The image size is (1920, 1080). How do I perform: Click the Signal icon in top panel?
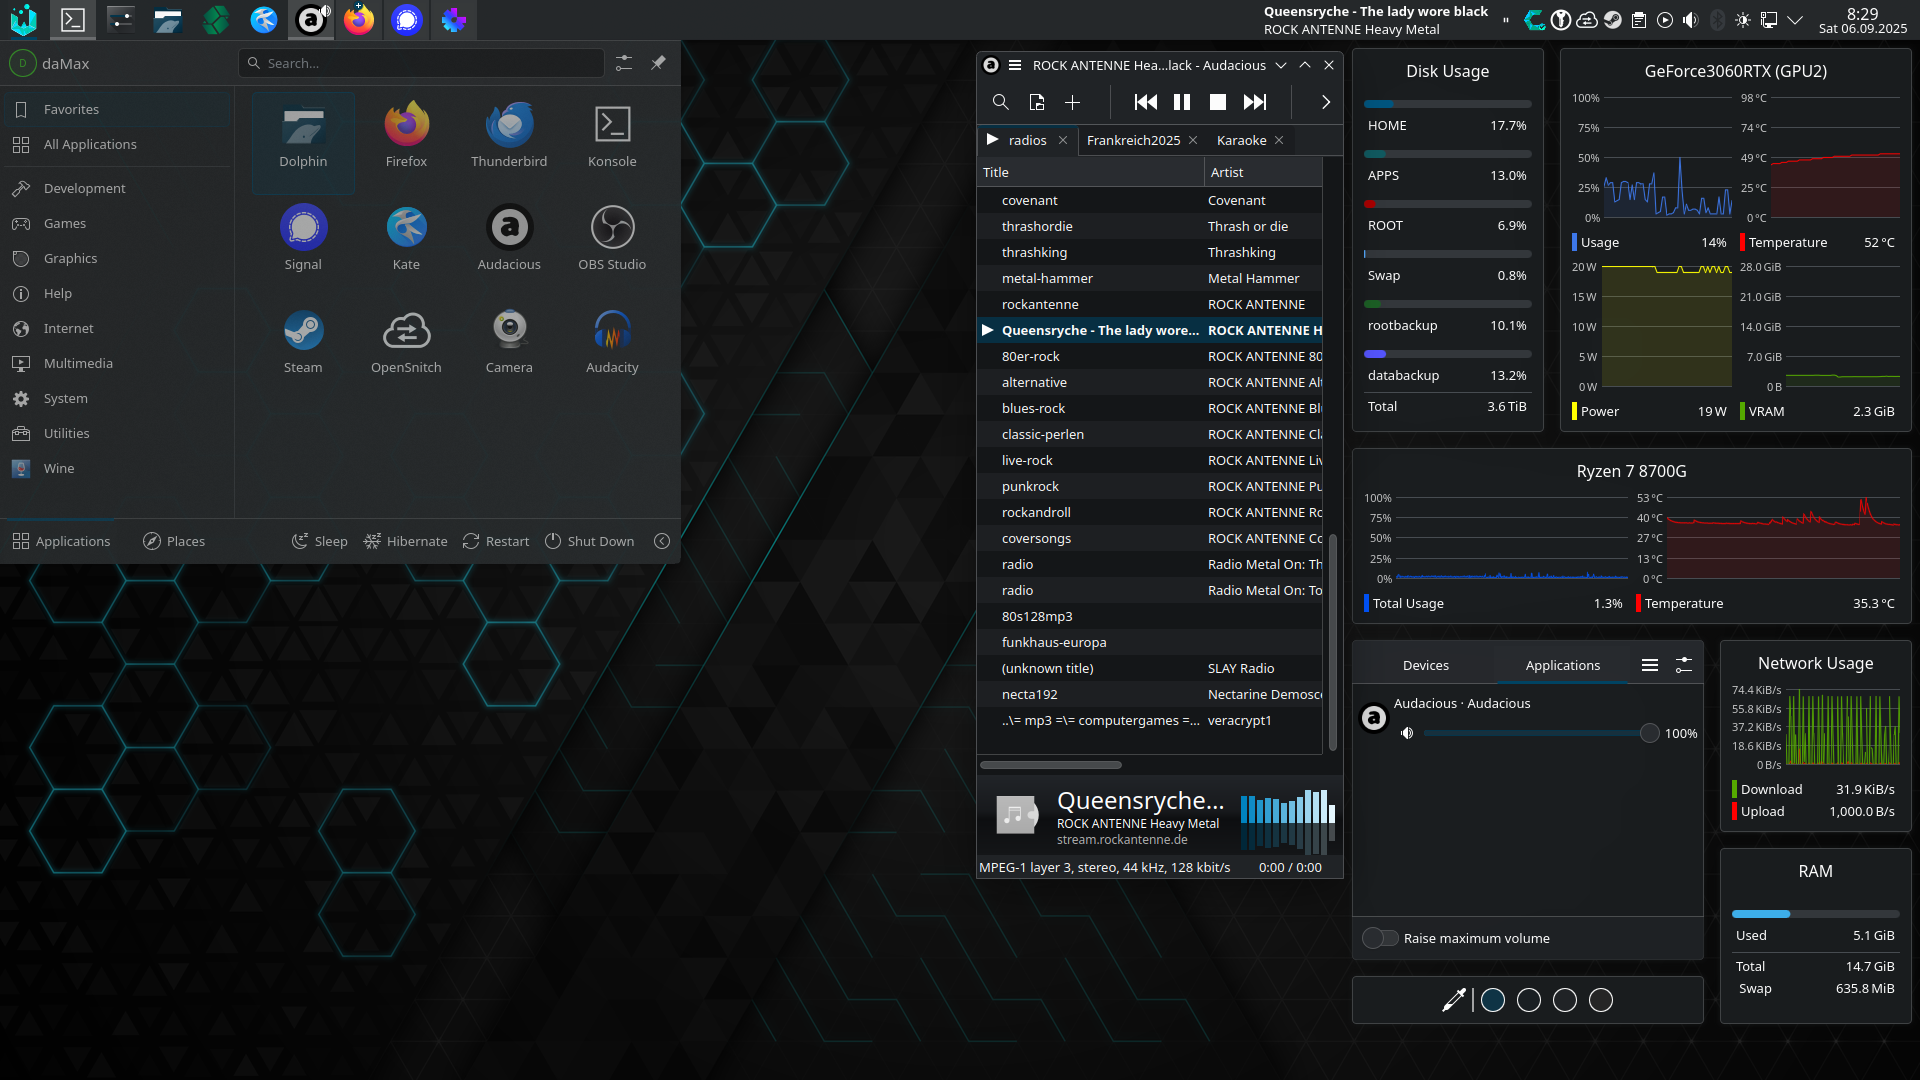407,20
